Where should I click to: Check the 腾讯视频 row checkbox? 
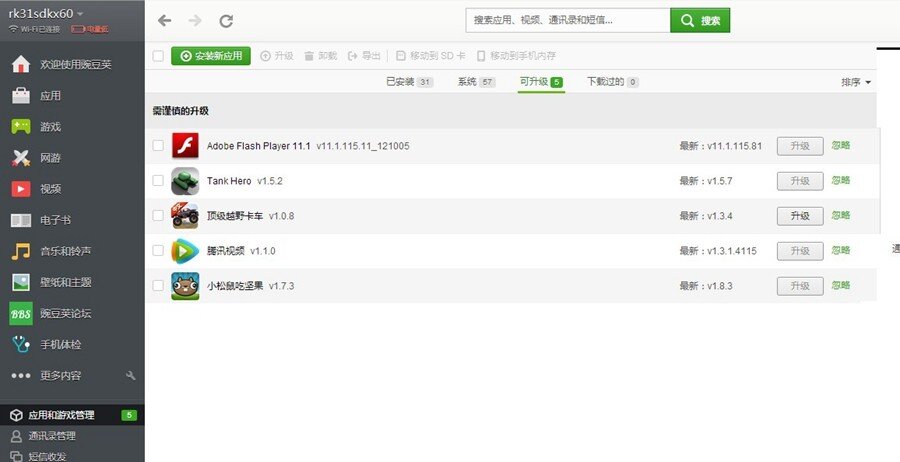click(x=158, y=251)
